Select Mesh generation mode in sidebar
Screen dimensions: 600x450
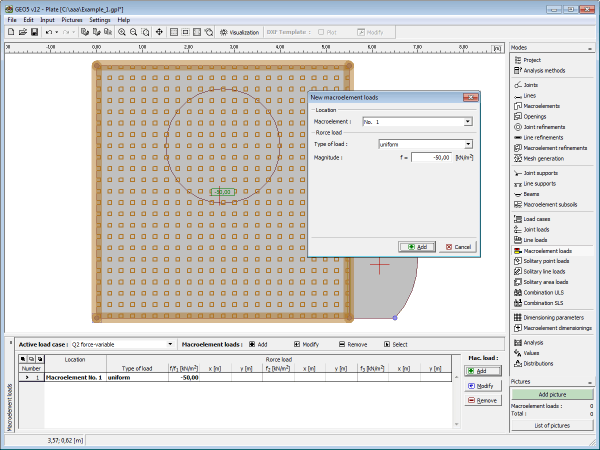(x=543, y=158)
